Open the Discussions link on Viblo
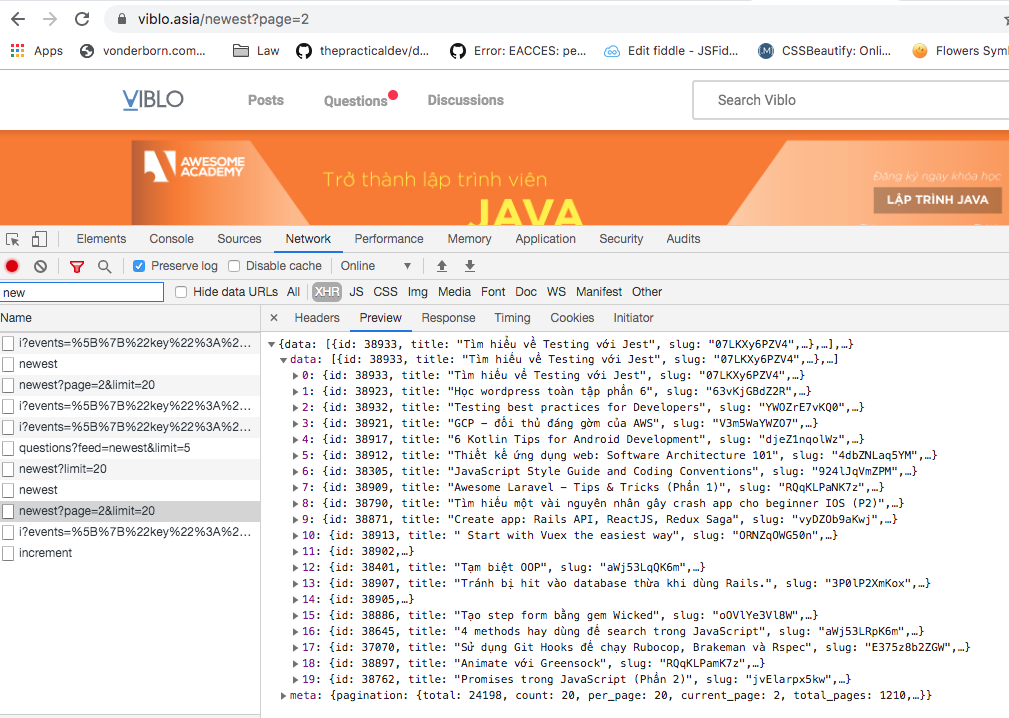 tap(466, 100)
